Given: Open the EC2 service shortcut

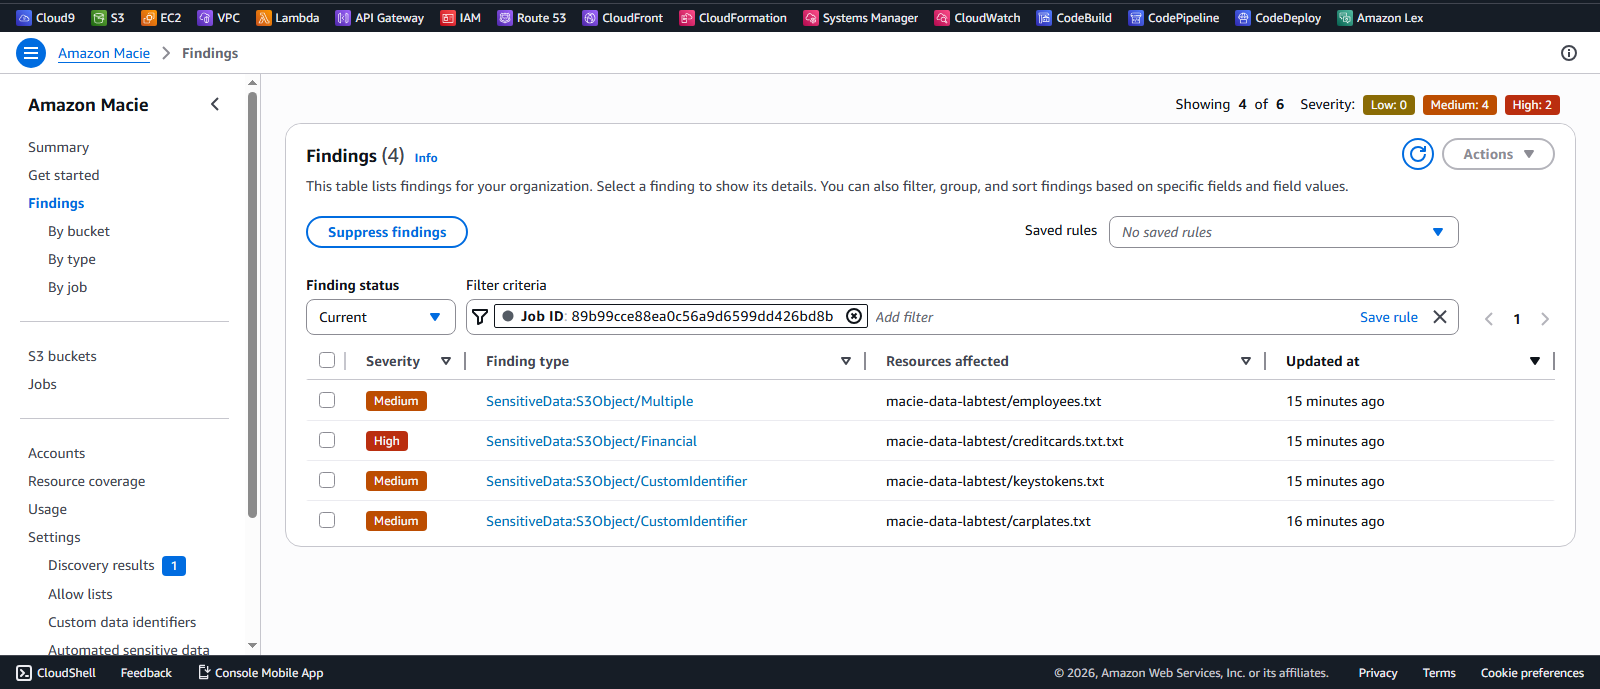Looking at the screenshot, I should 161,17.
